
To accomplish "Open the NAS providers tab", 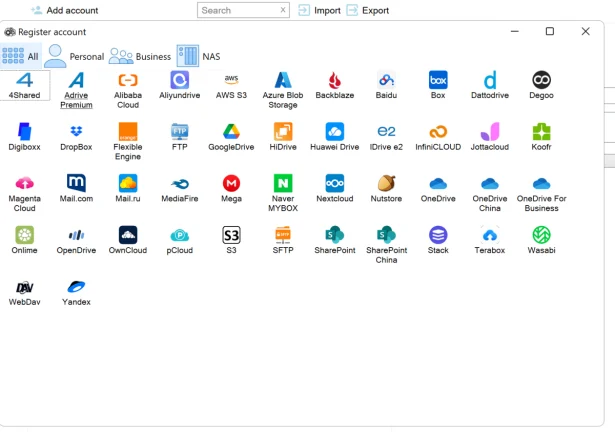I will (x=198, y=56).
